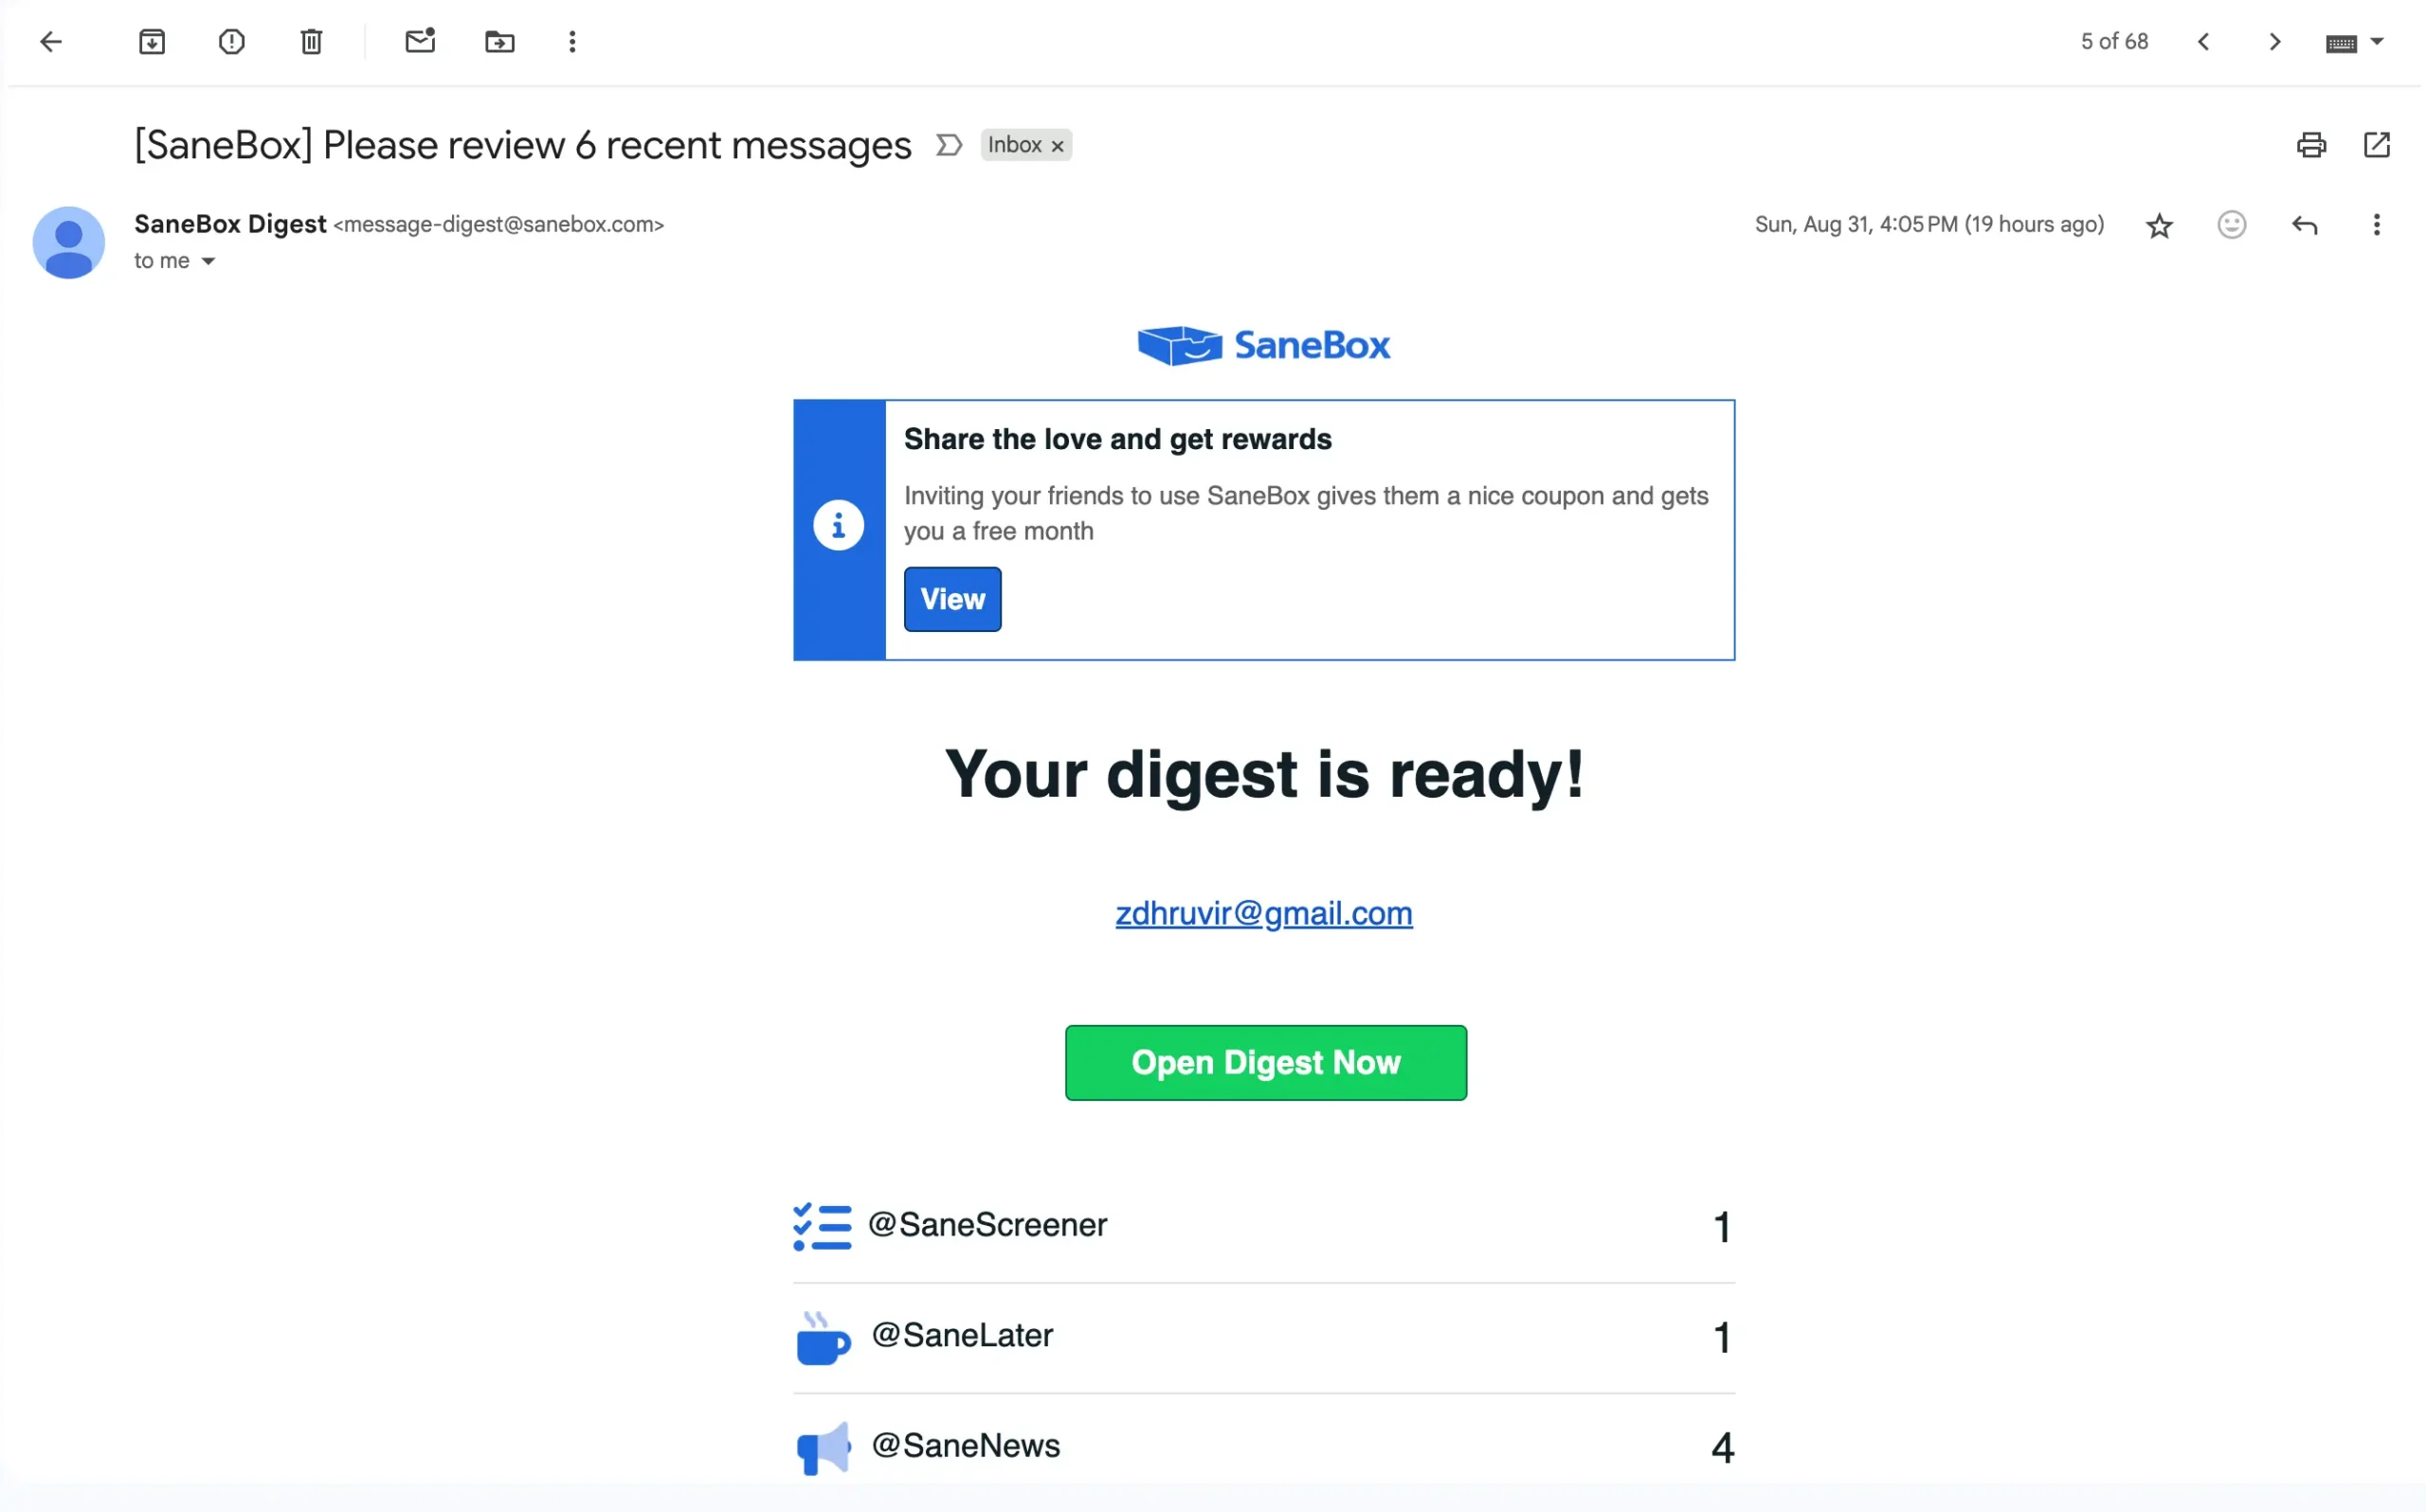Expand the 'to me' recipient details

[208, 262]
